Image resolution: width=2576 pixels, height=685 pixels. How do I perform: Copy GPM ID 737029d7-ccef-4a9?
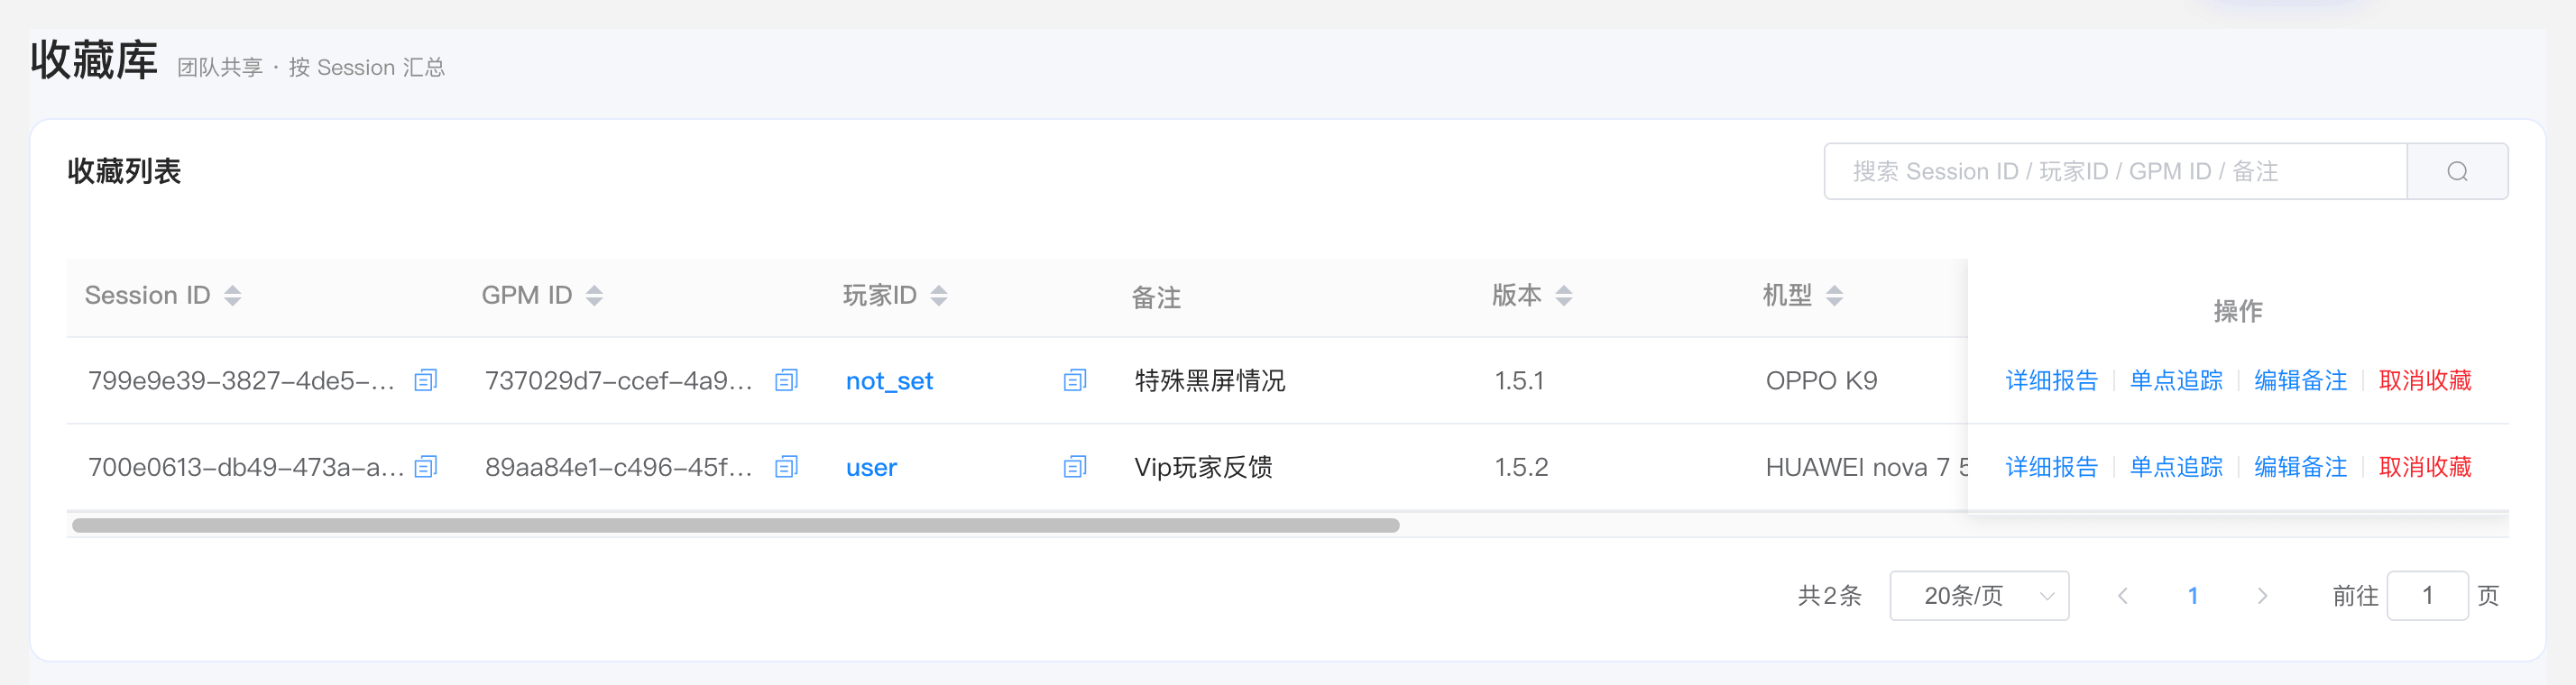click(787, 380)
